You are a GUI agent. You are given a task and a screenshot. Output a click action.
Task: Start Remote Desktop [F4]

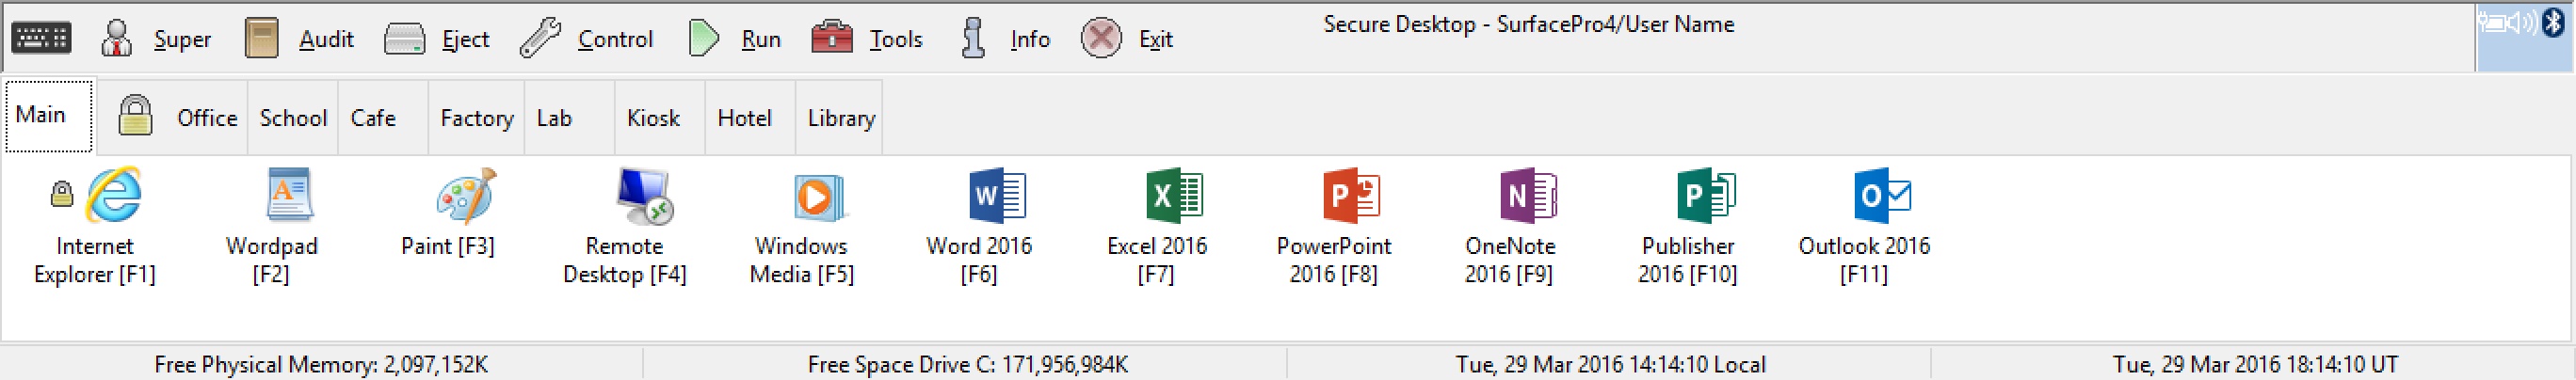[643, 196]
